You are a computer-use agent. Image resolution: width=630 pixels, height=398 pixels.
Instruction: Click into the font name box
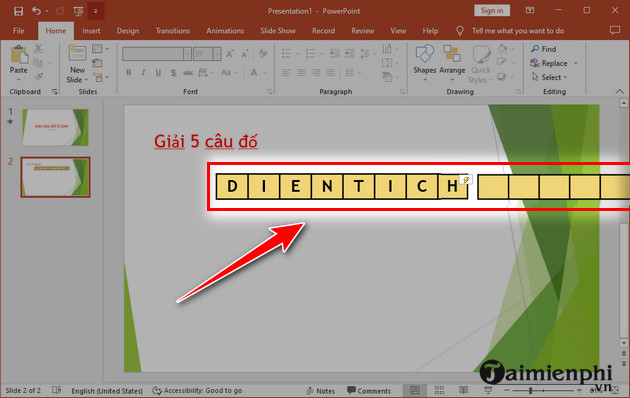[153, 54]
